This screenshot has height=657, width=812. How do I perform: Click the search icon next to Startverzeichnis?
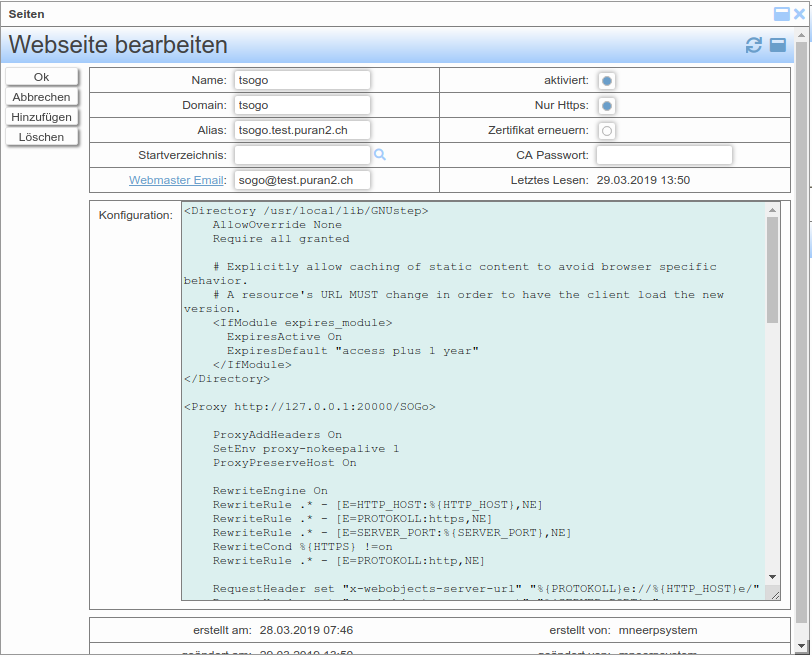coord(380,155)
